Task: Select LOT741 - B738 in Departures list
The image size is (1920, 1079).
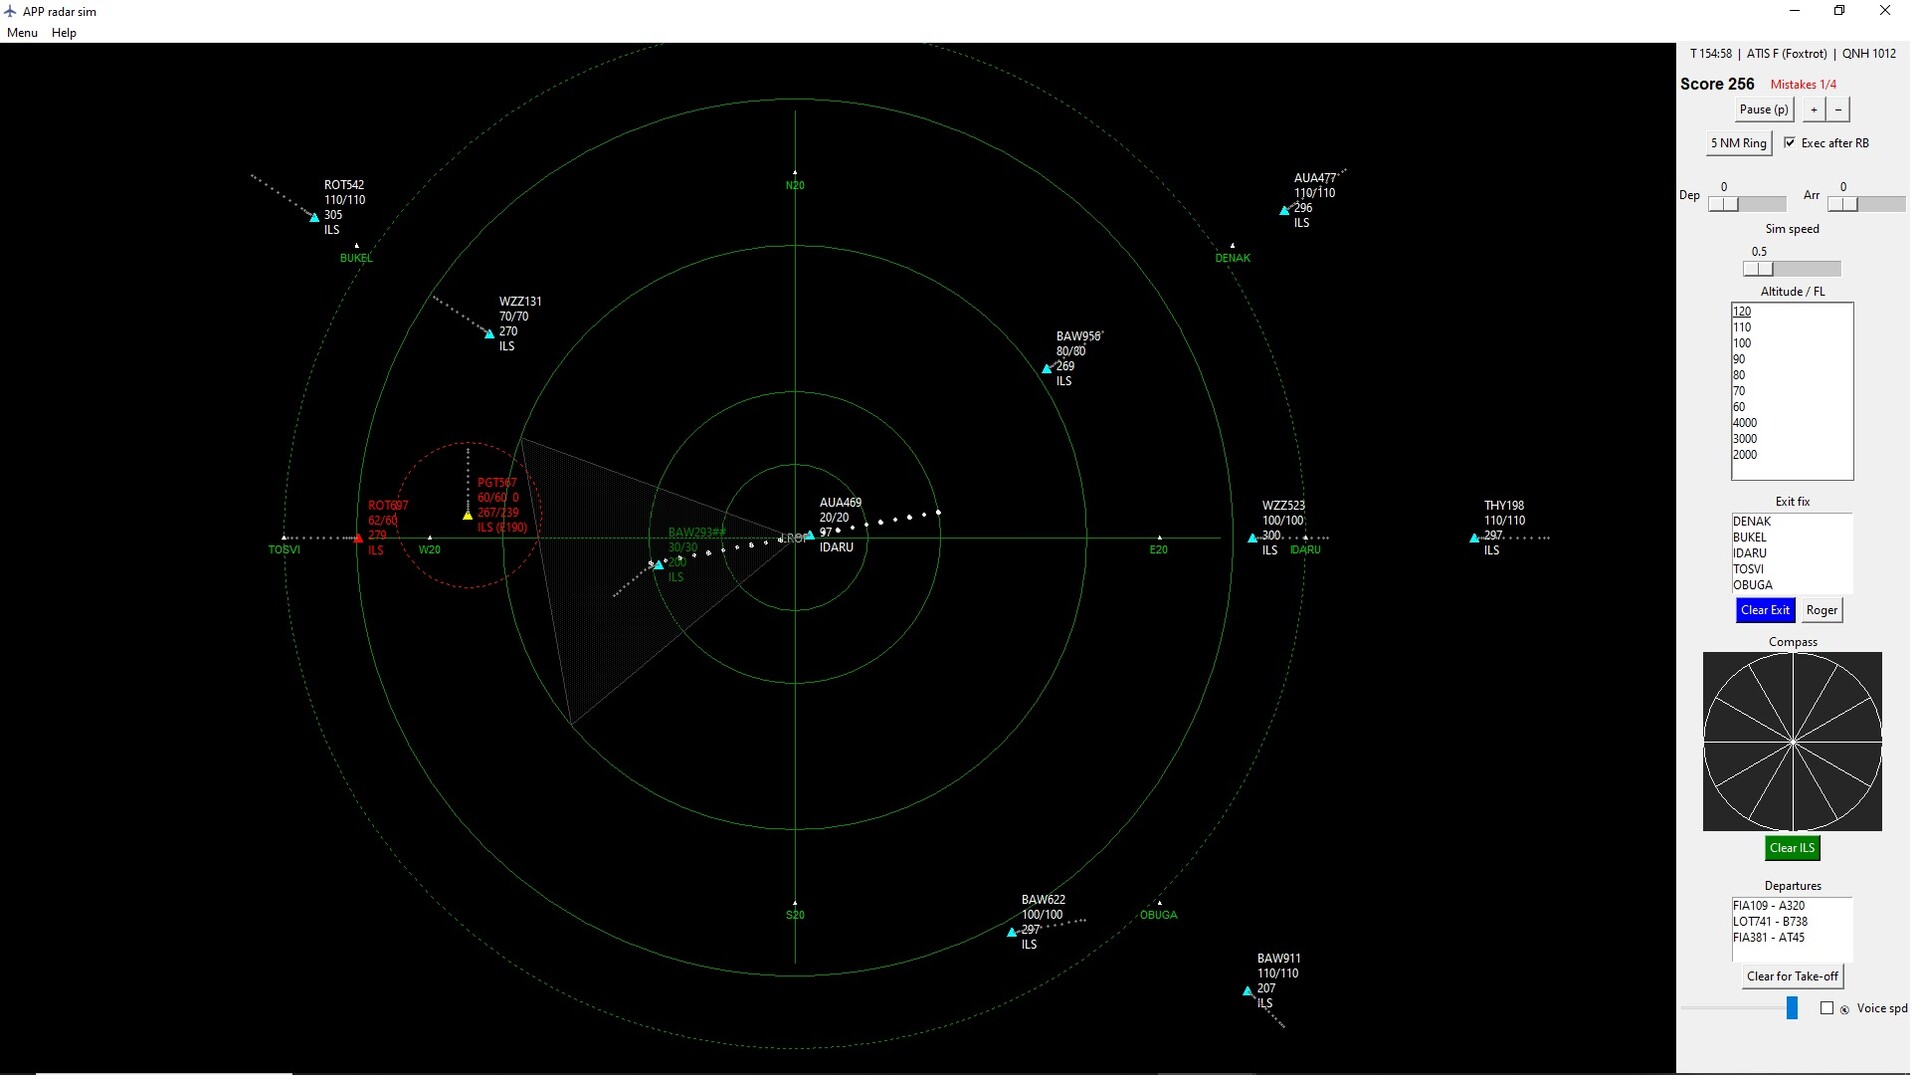Action: (x=1769, y=922)
